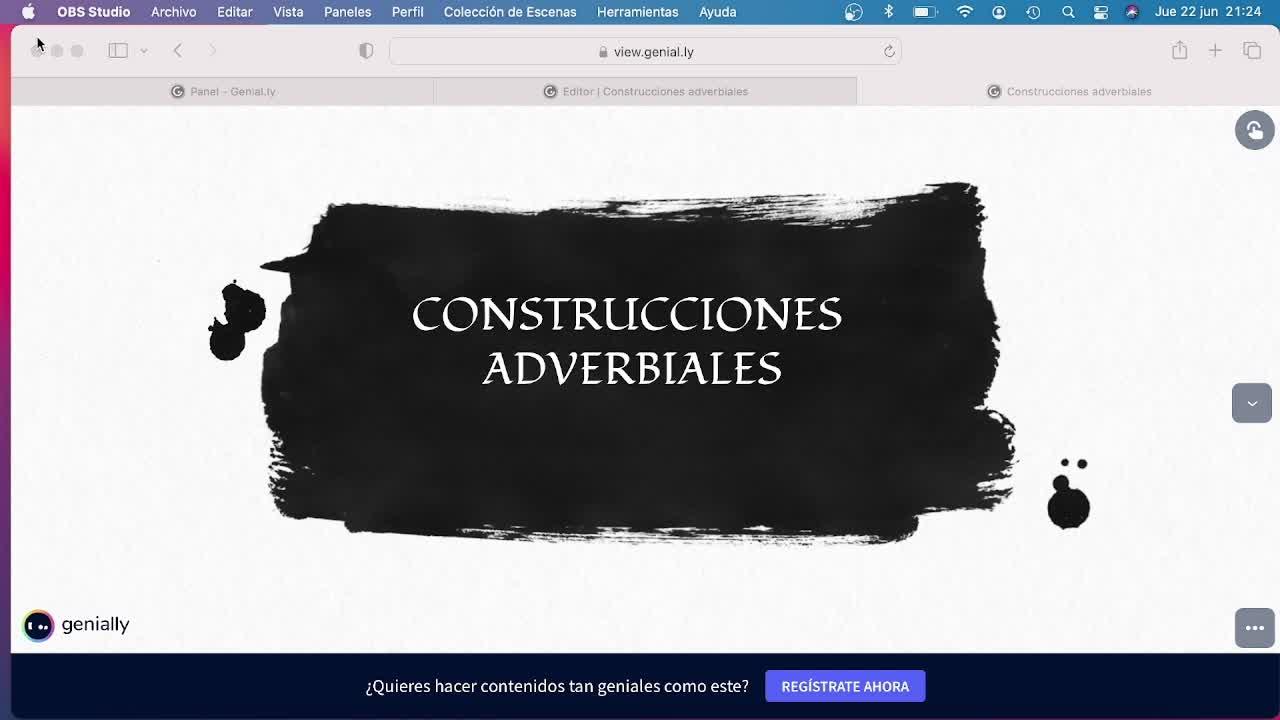Viewport: 1280px width, 720px height.
Task: Go forward to the next page
Action: pyautogui.click(x=212, y=50)
